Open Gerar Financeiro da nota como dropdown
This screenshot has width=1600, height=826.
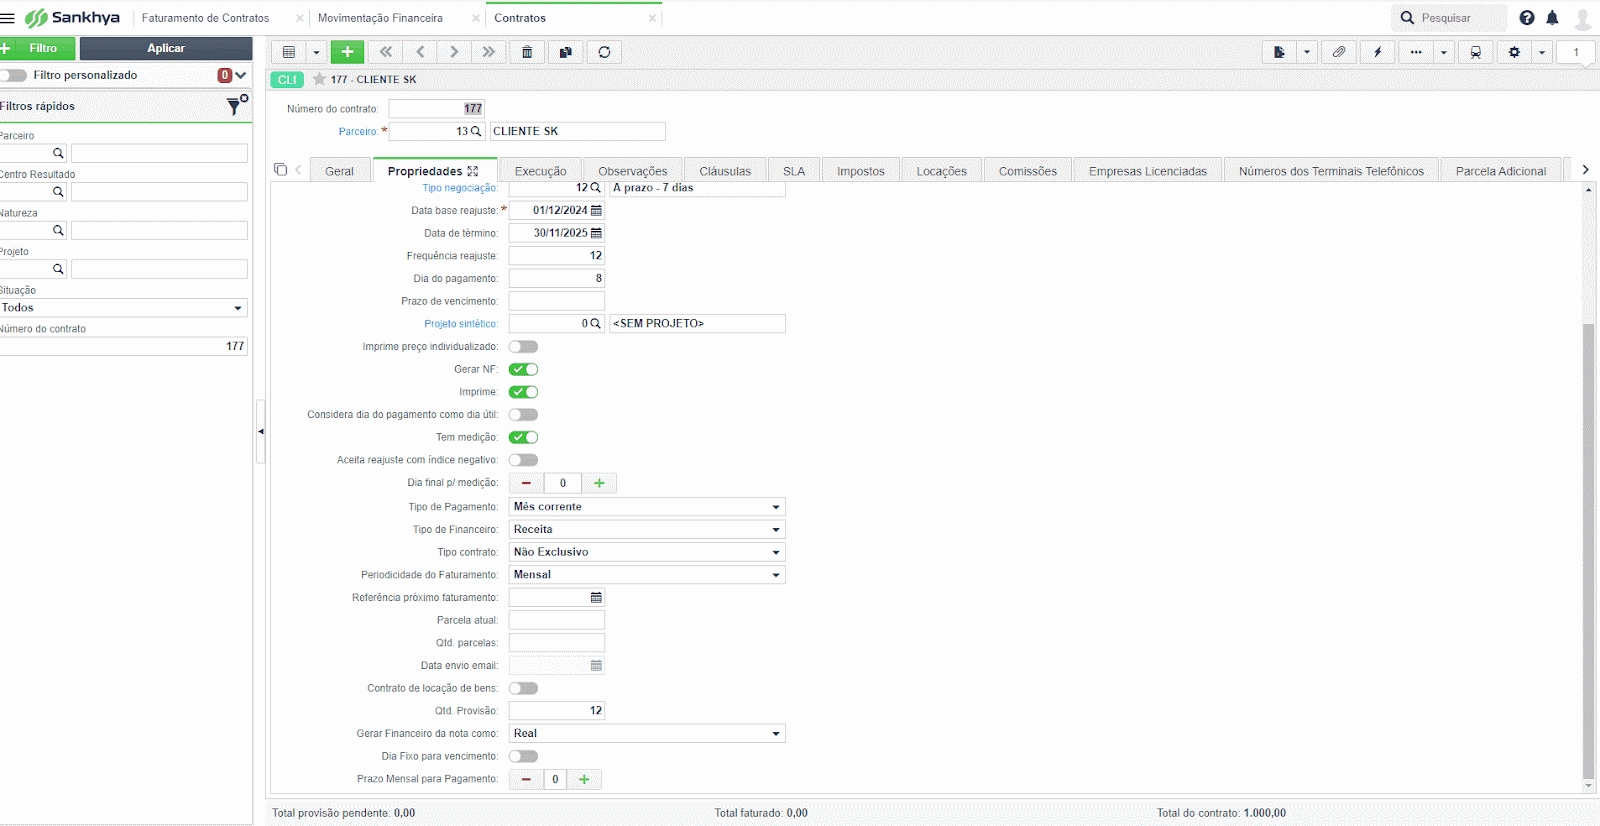coord(647,733)
